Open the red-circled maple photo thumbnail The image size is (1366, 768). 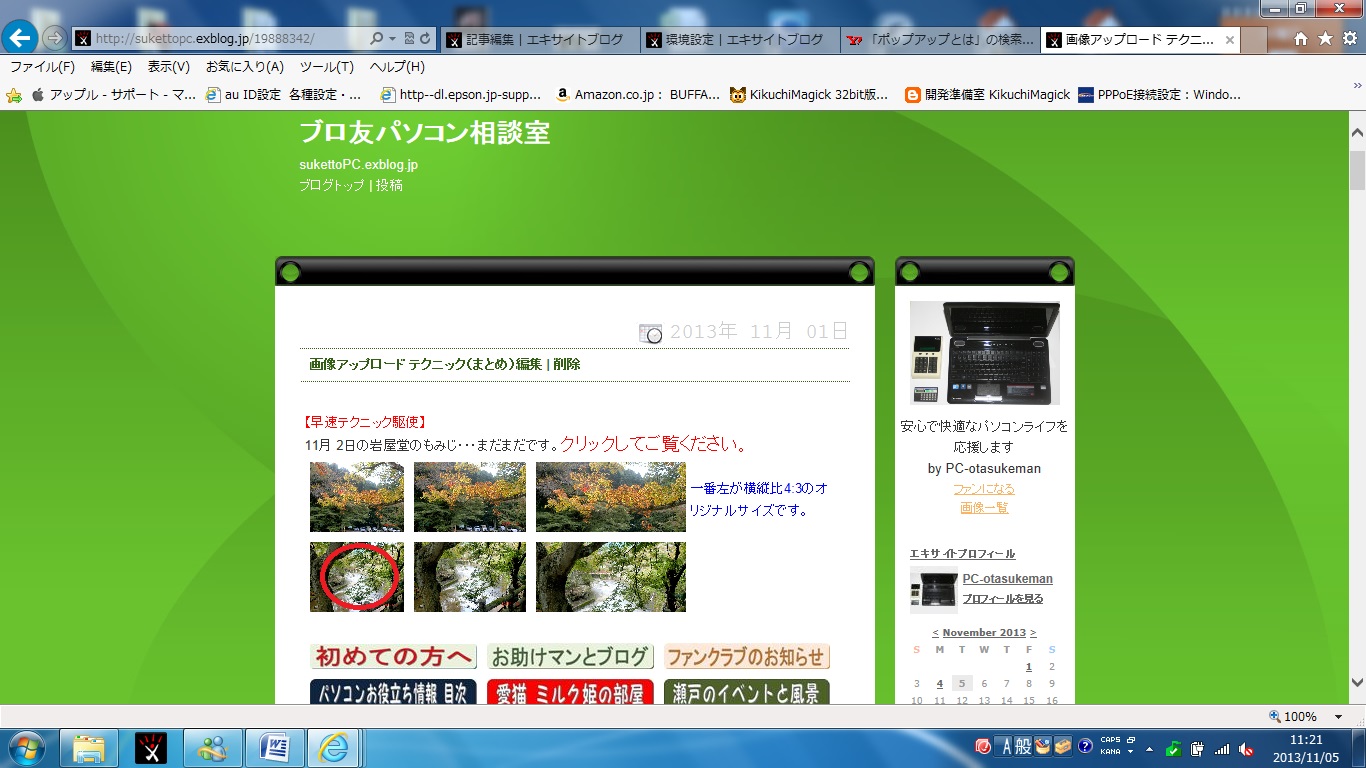357,577
